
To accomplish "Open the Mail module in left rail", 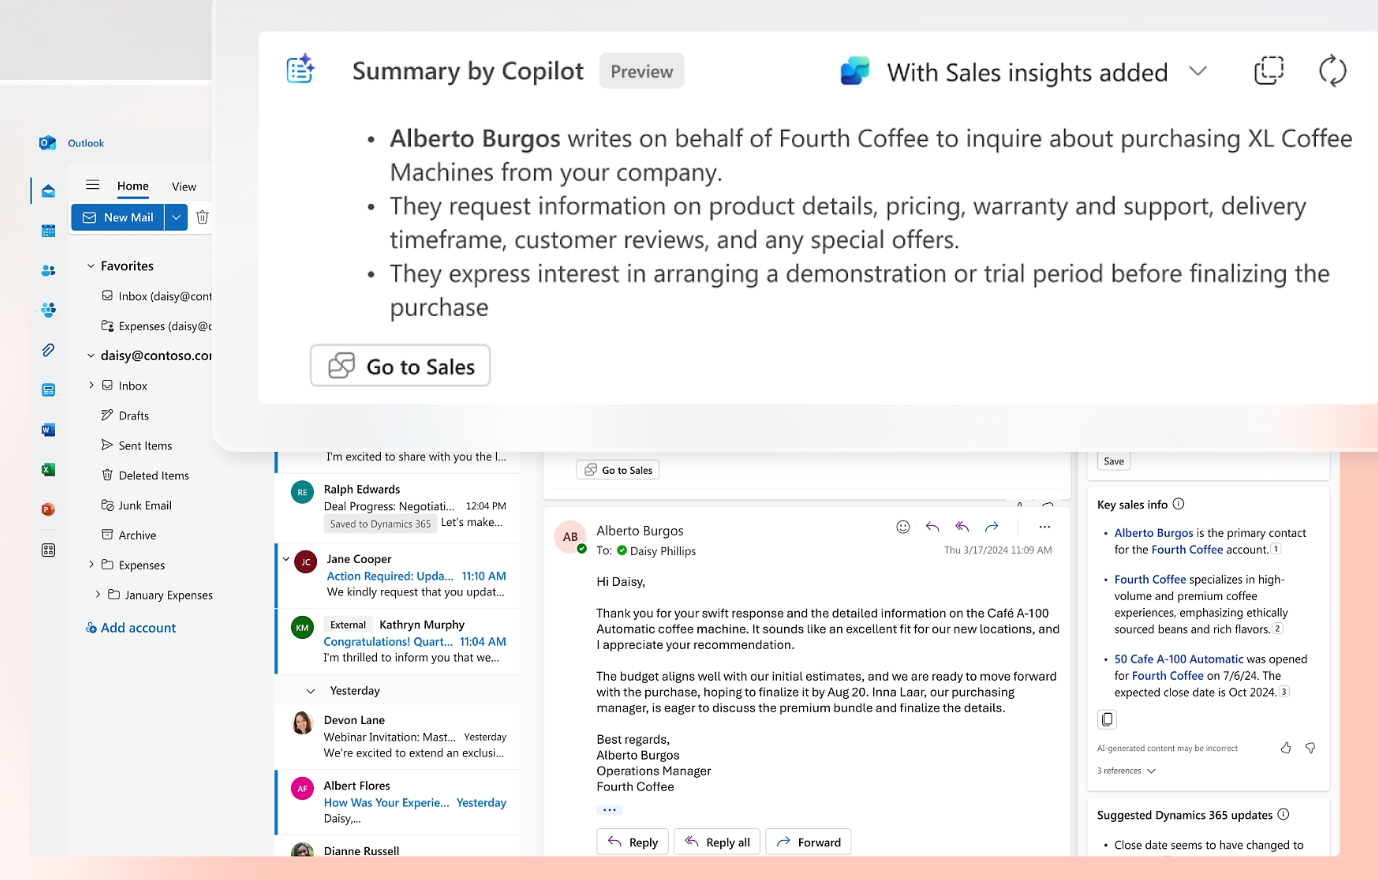I will point(48,191).
